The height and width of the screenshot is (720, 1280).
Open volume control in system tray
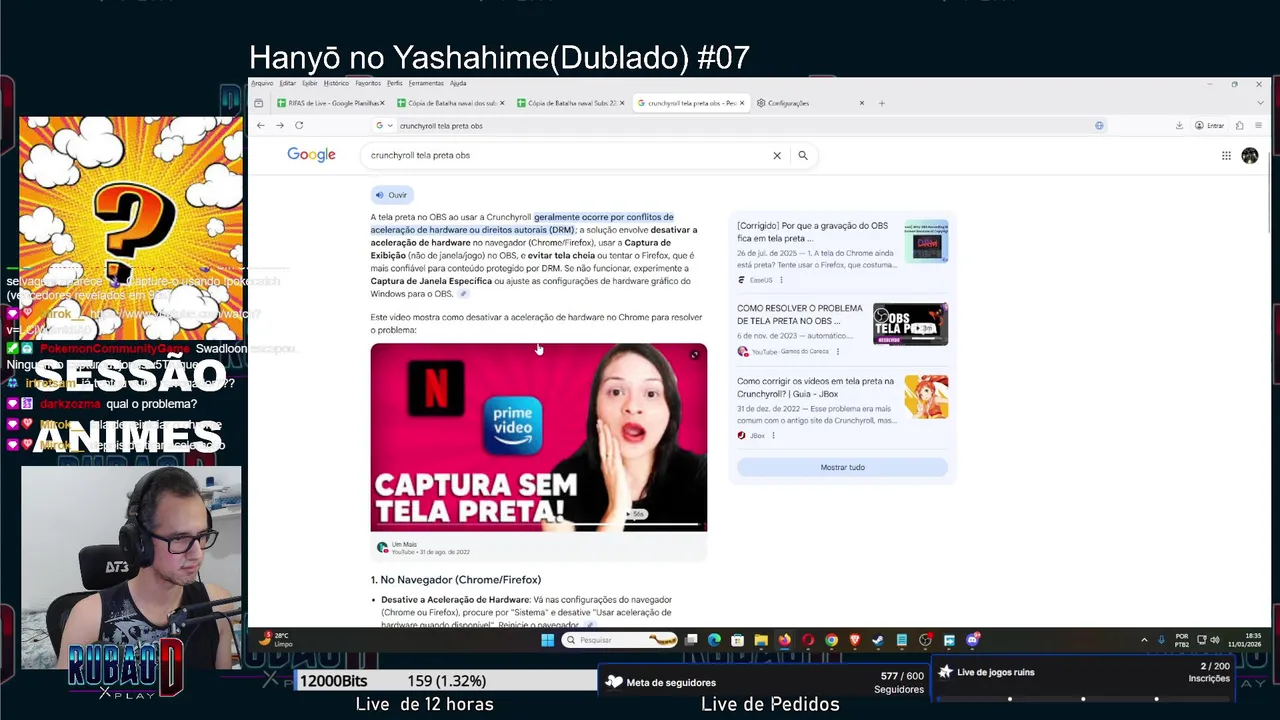pyautogui.click(x=1215, y=640)
